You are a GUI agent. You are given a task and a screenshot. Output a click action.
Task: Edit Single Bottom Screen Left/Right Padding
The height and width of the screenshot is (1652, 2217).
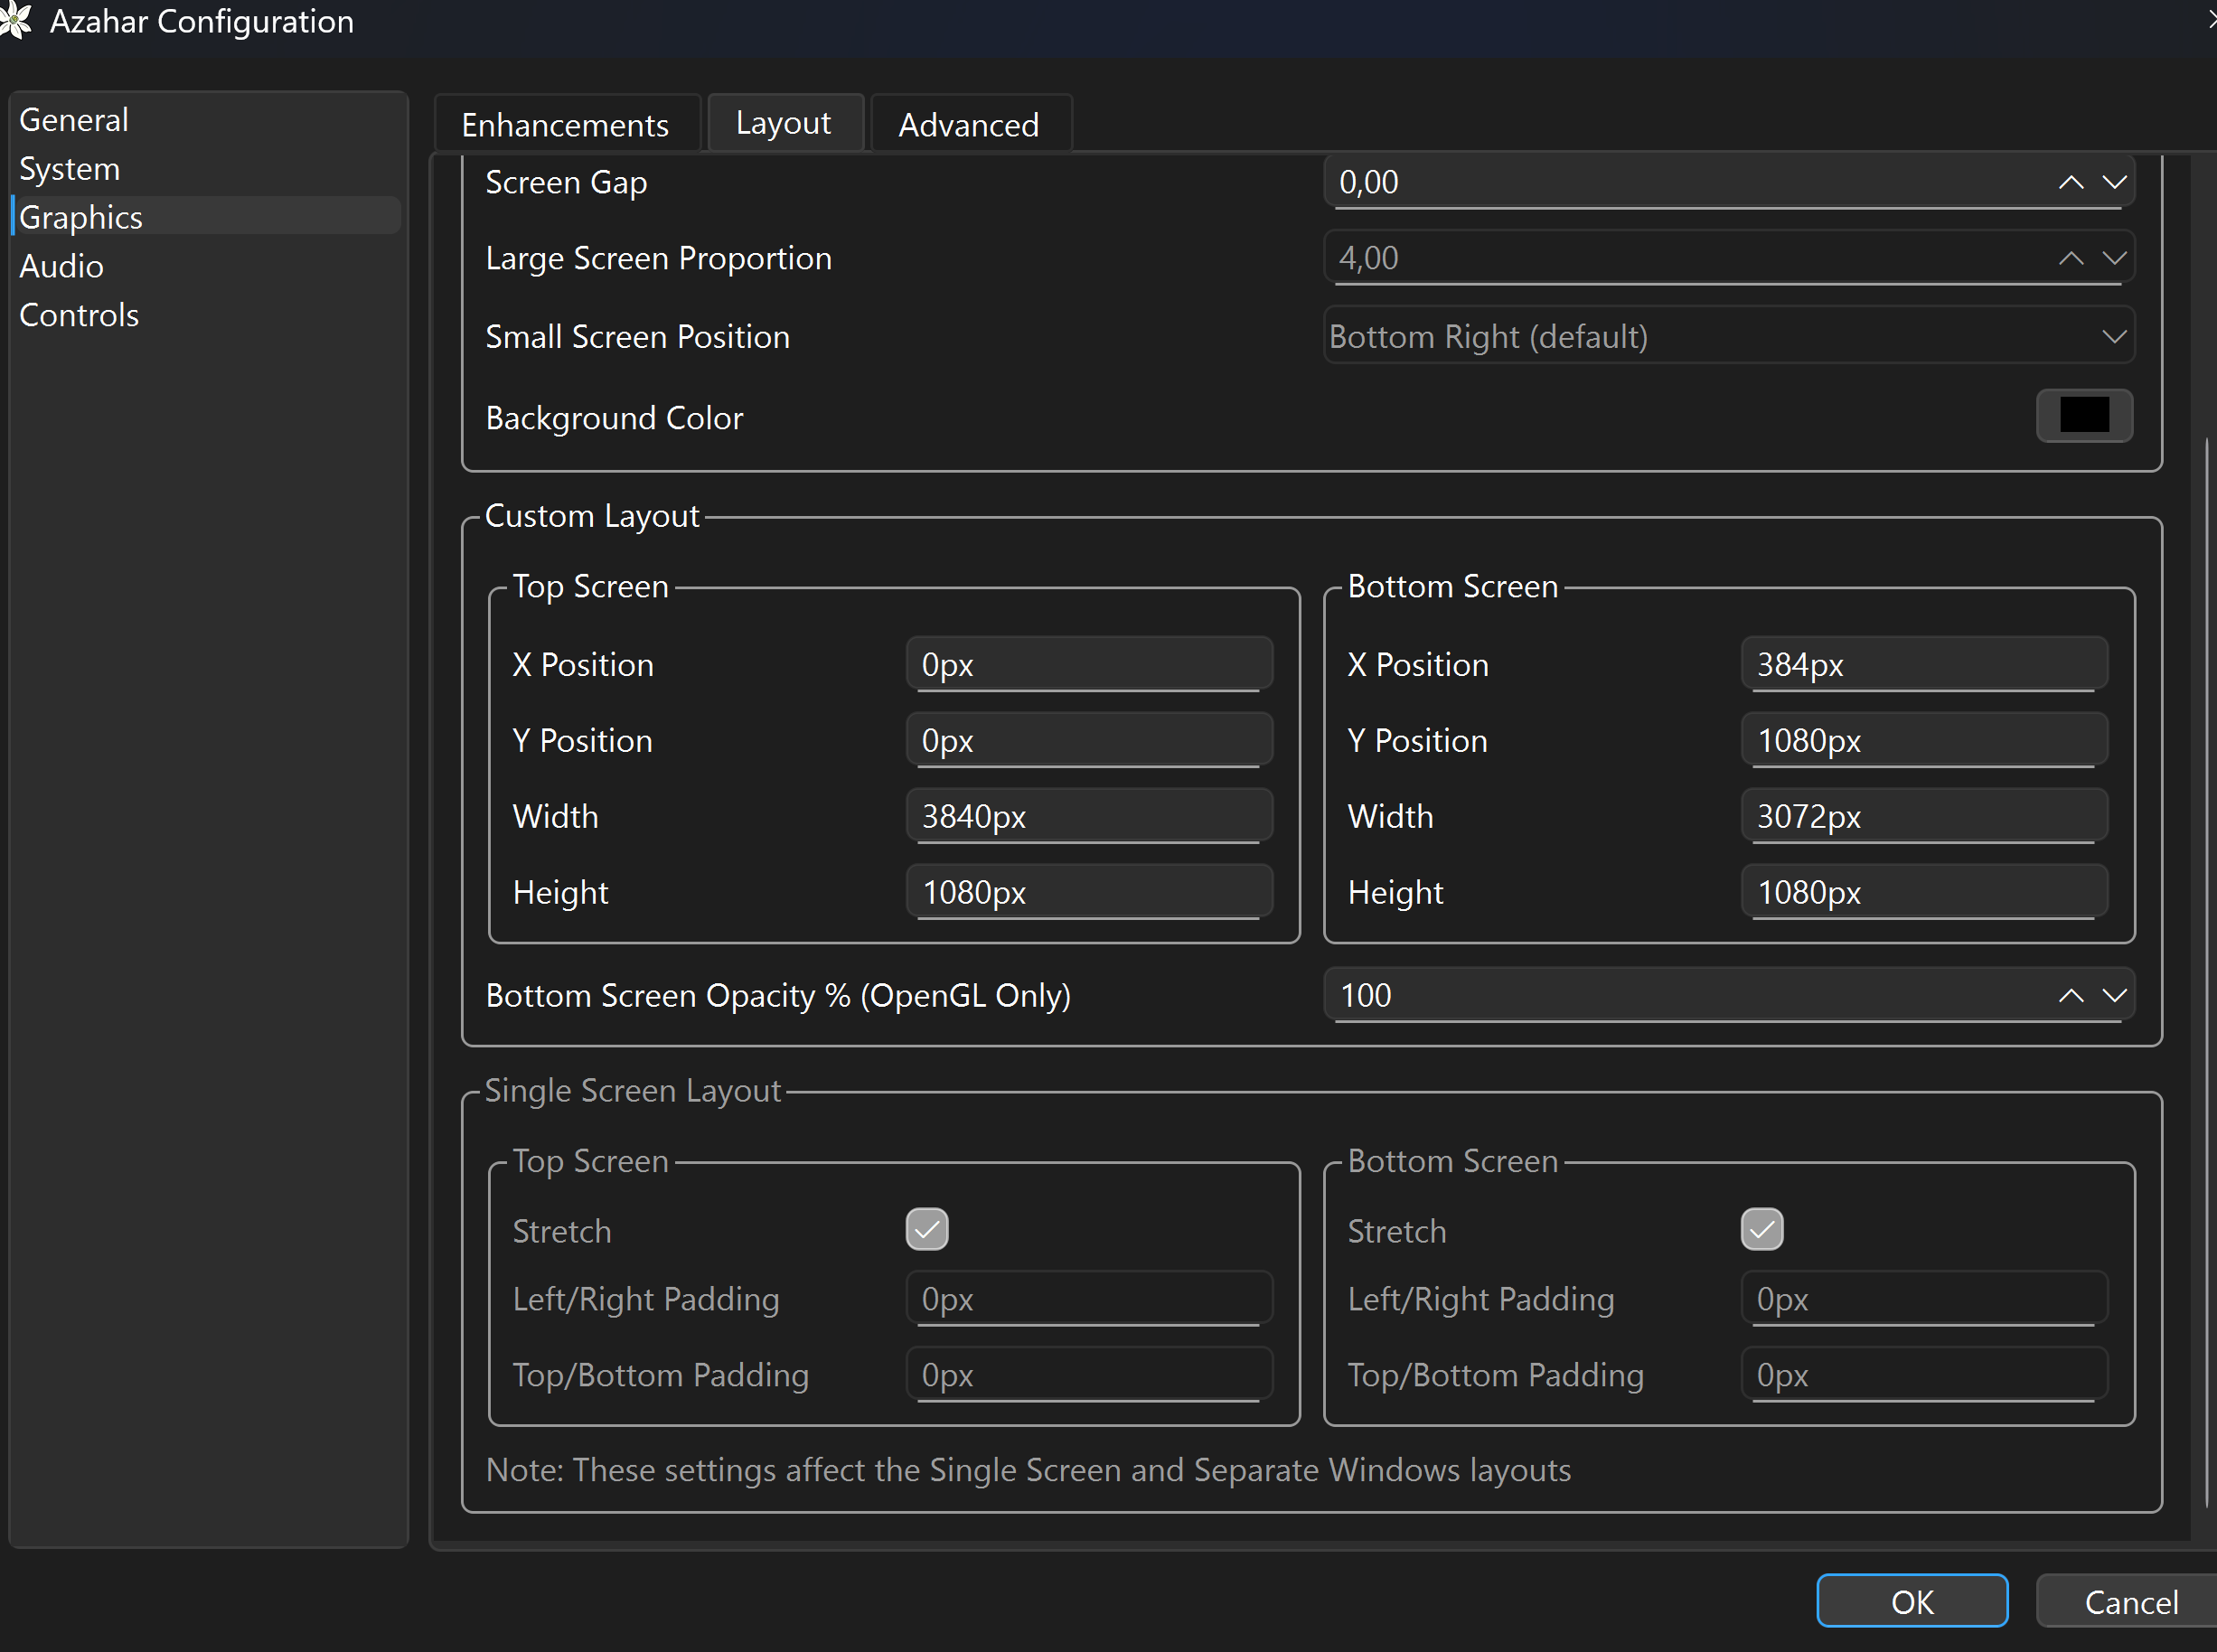pos(1925,1299)
